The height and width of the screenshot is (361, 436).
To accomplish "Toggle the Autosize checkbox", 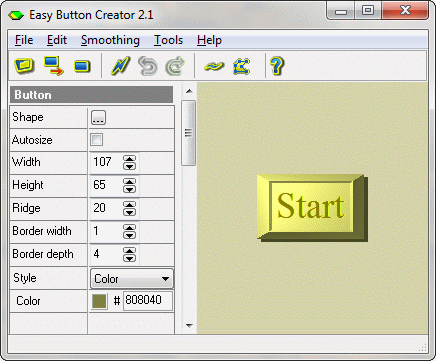I will (97, 139).
